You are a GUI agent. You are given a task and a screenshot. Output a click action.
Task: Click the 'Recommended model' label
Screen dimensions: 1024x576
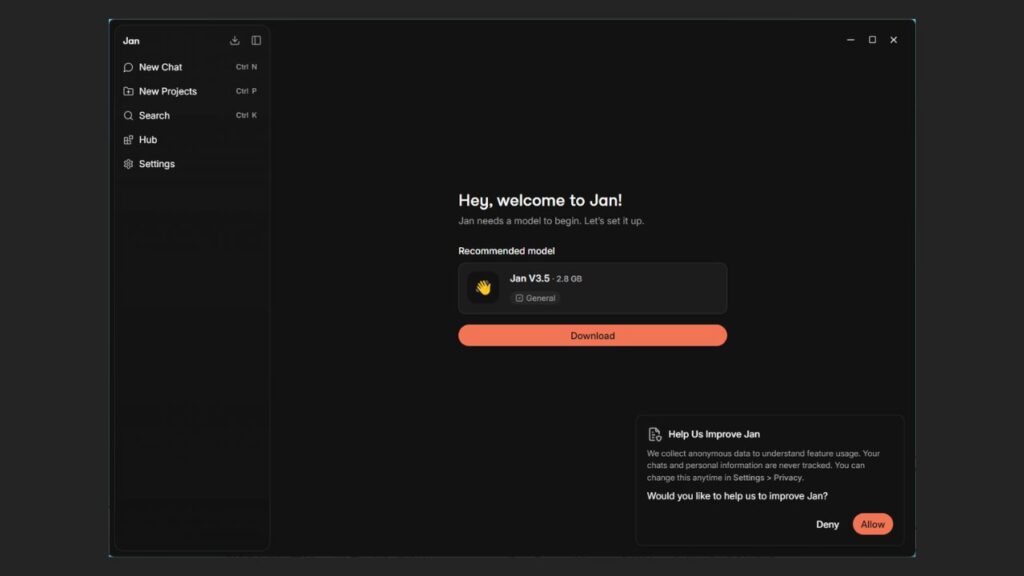click(506, 251)
